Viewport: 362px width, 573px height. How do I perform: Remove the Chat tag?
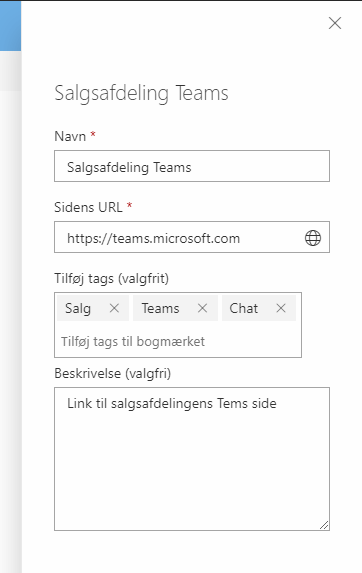coord(281,308)
